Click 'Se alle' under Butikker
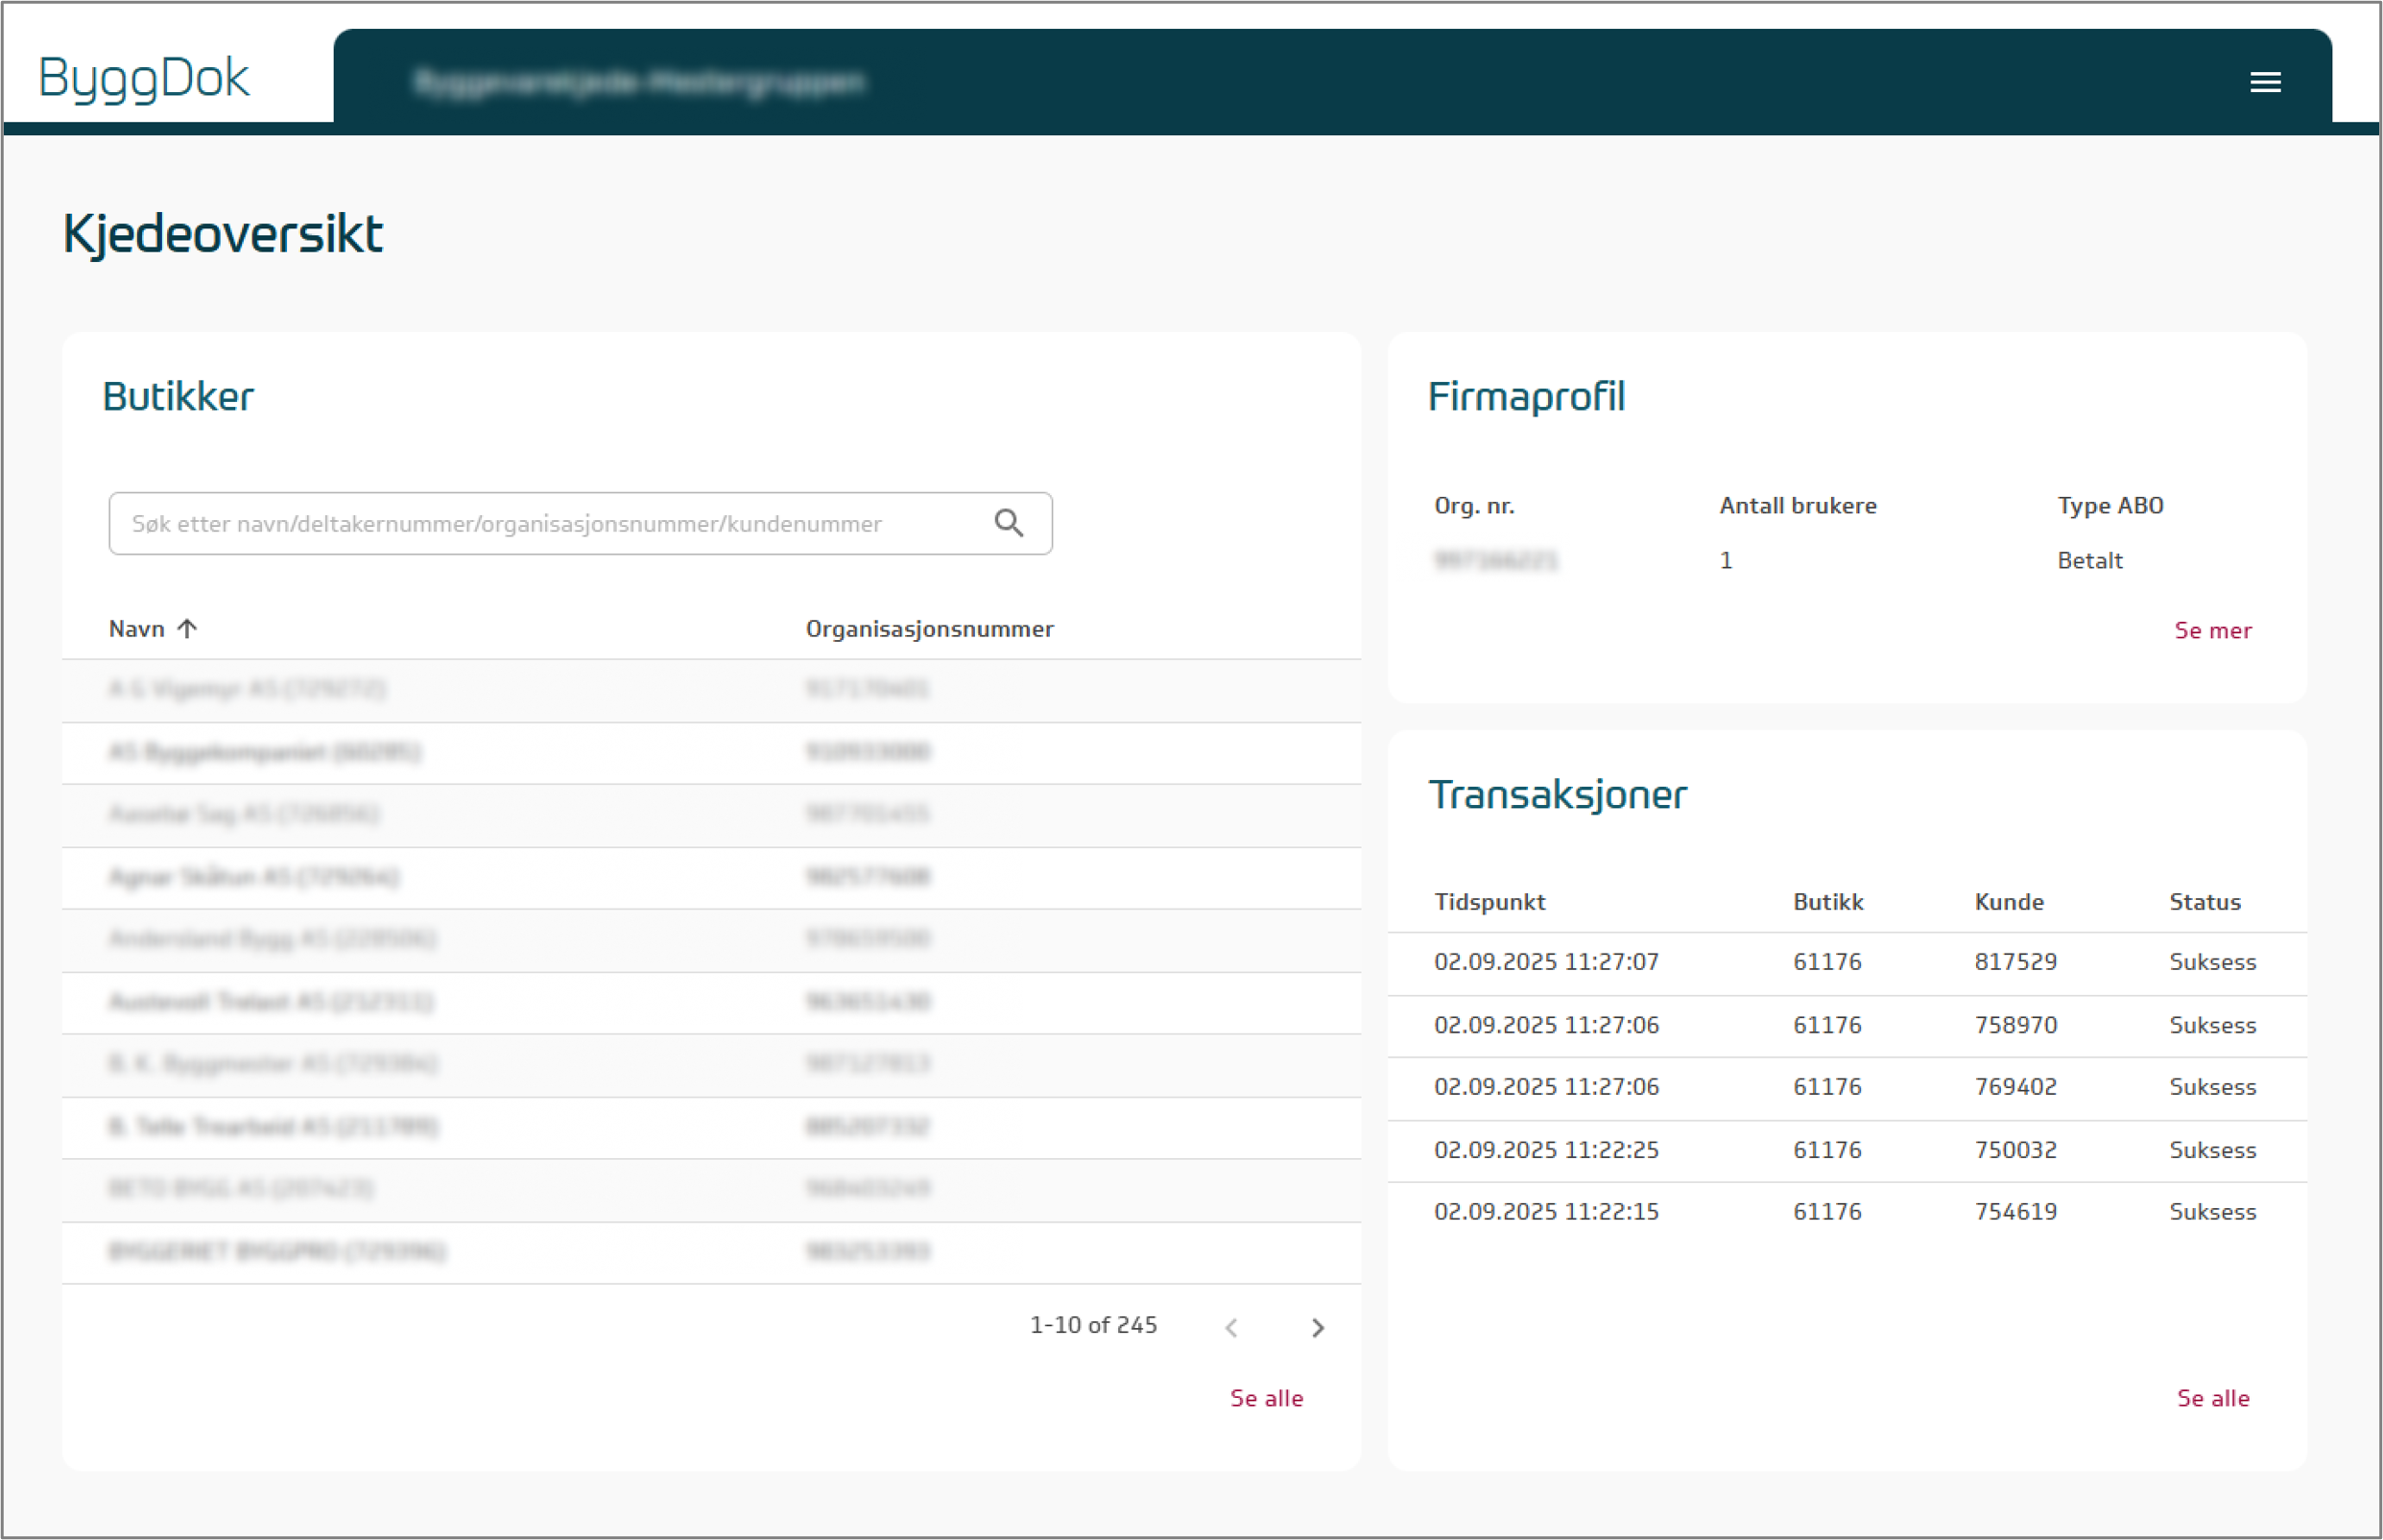 point(1266,1398)
